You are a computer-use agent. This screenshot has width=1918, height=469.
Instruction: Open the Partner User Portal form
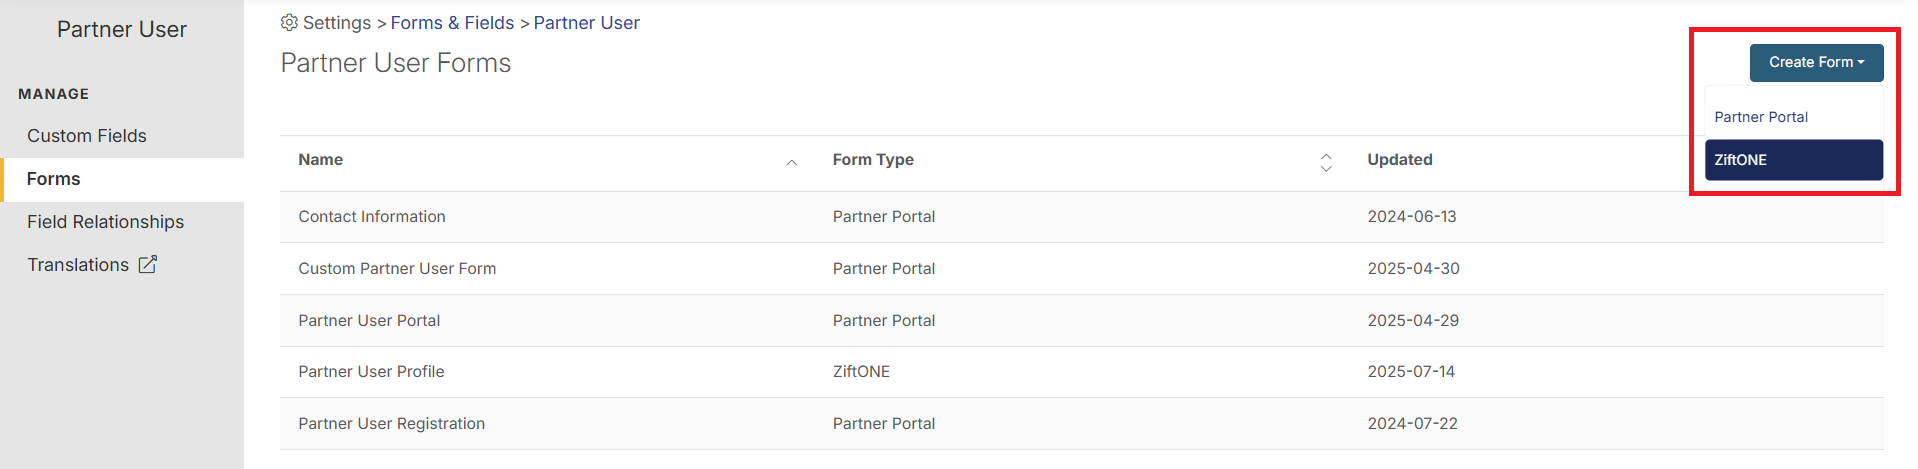coord(1081,321)
